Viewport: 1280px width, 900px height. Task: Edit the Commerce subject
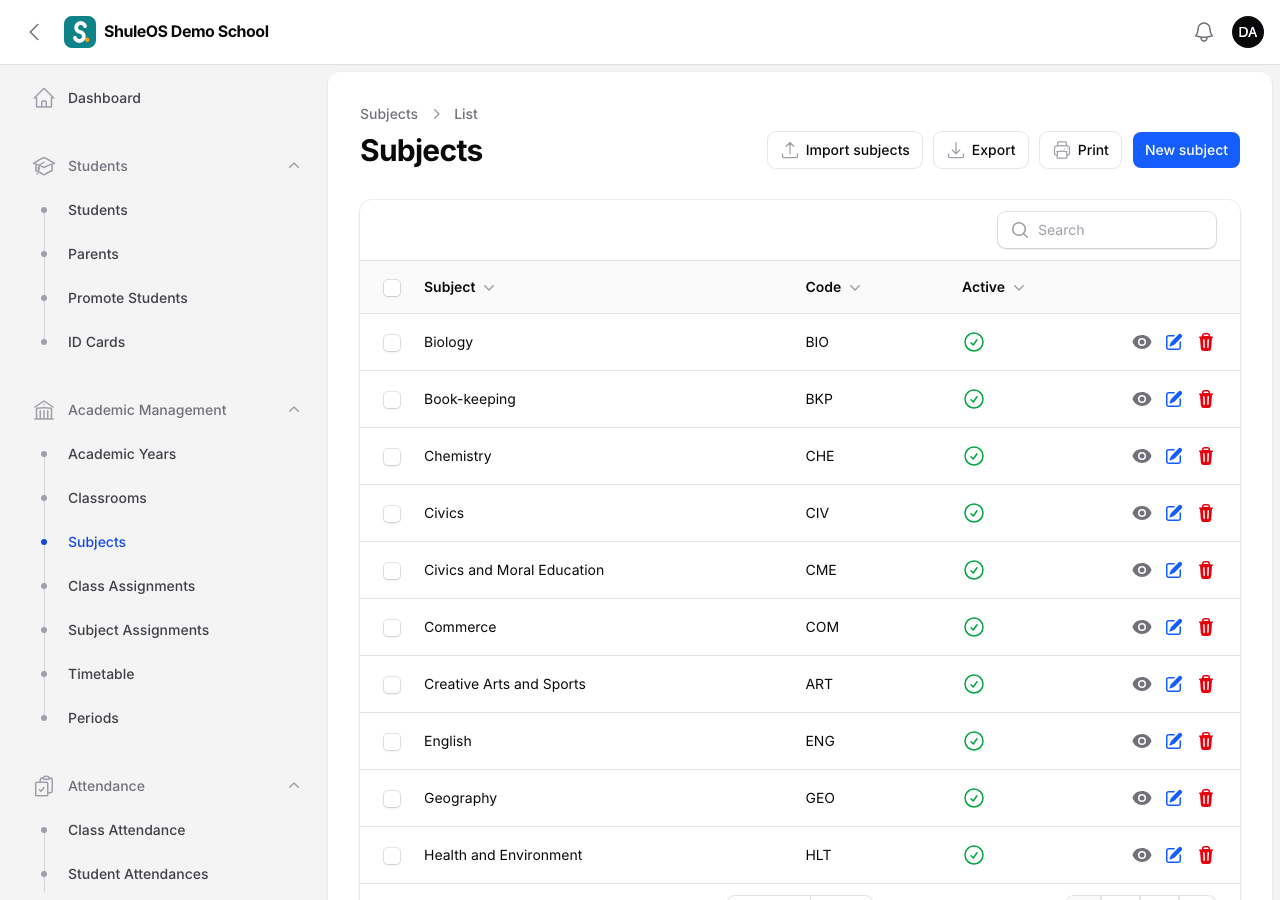pyautogui.click(x=1174, y=627)
